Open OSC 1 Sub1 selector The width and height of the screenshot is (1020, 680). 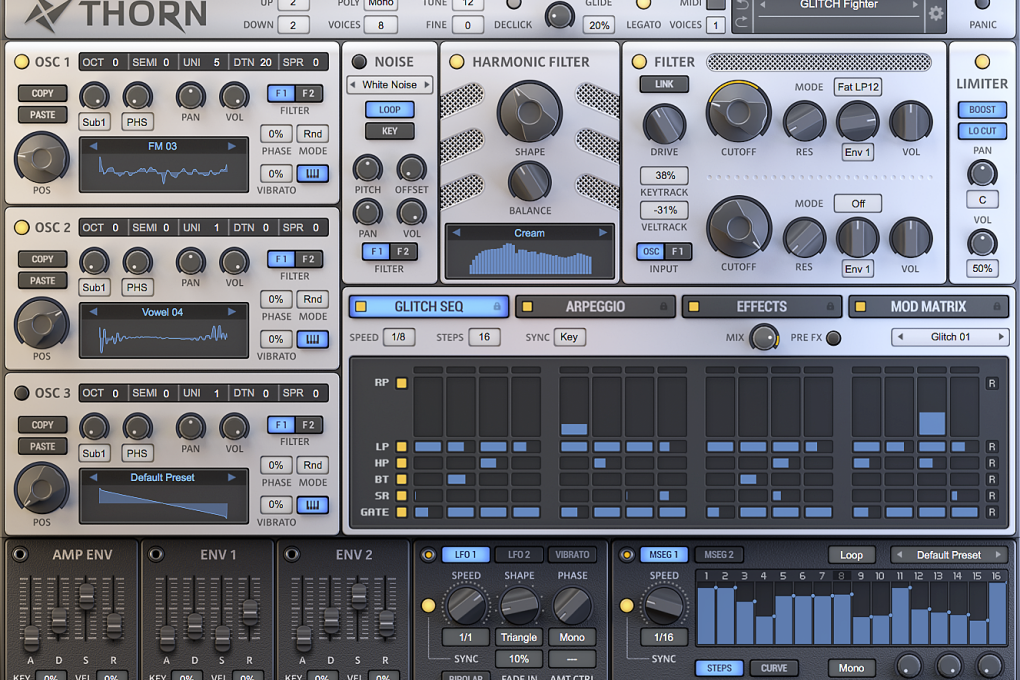(x=94, y=122)
